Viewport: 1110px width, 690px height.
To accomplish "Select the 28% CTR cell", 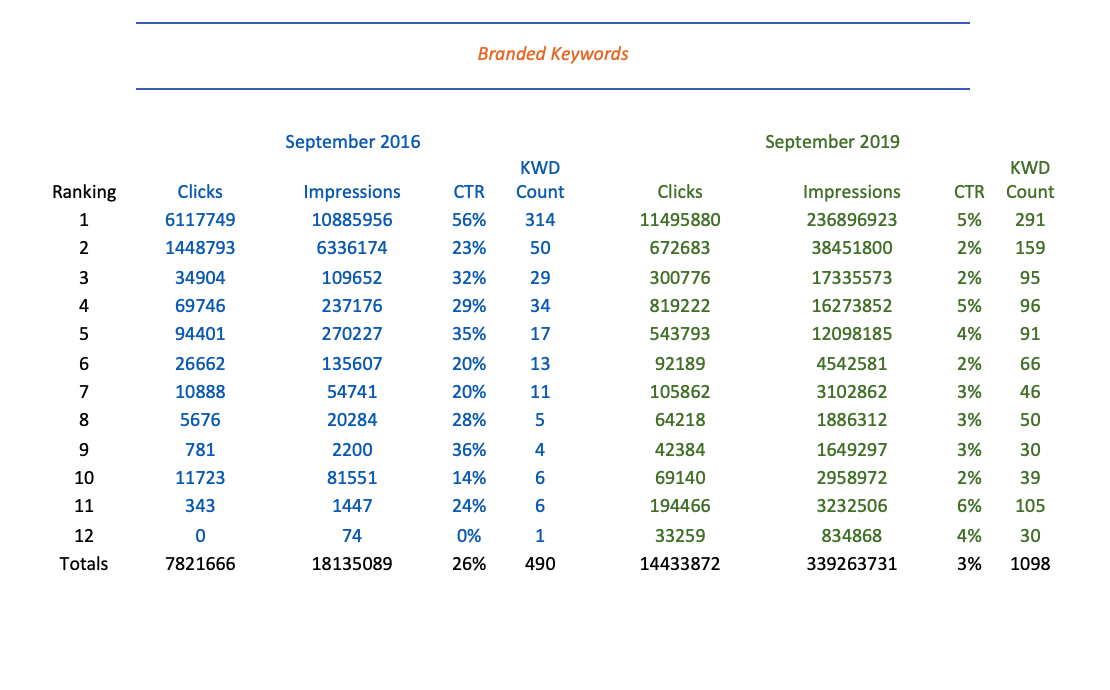I will coord(469,420).
